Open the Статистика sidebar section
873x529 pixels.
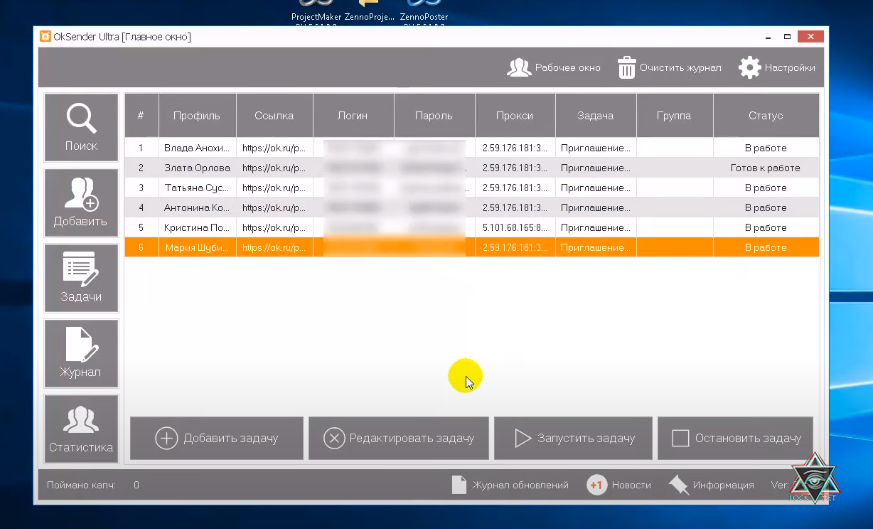pos(81,428)
